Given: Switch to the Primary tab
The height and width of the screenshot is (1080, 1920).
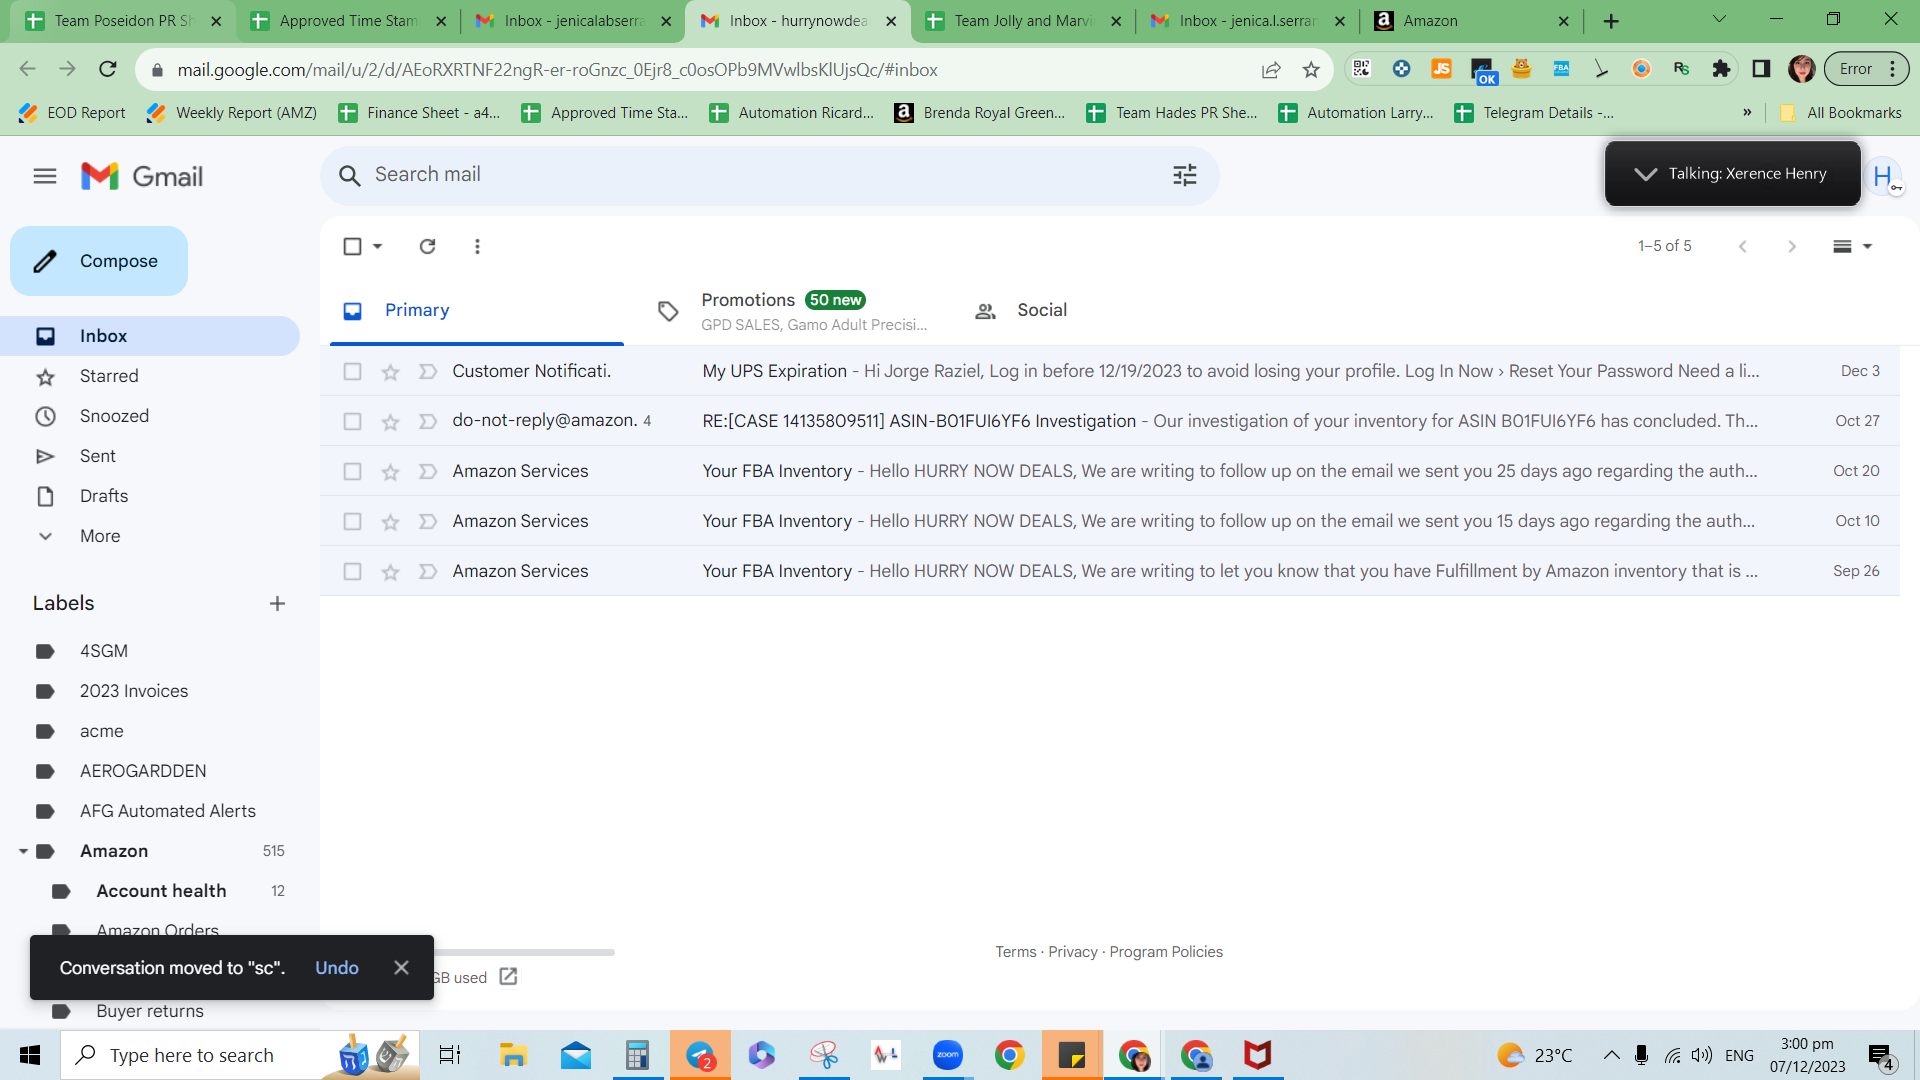Looking at the screenshot, I should pos(477,311).
